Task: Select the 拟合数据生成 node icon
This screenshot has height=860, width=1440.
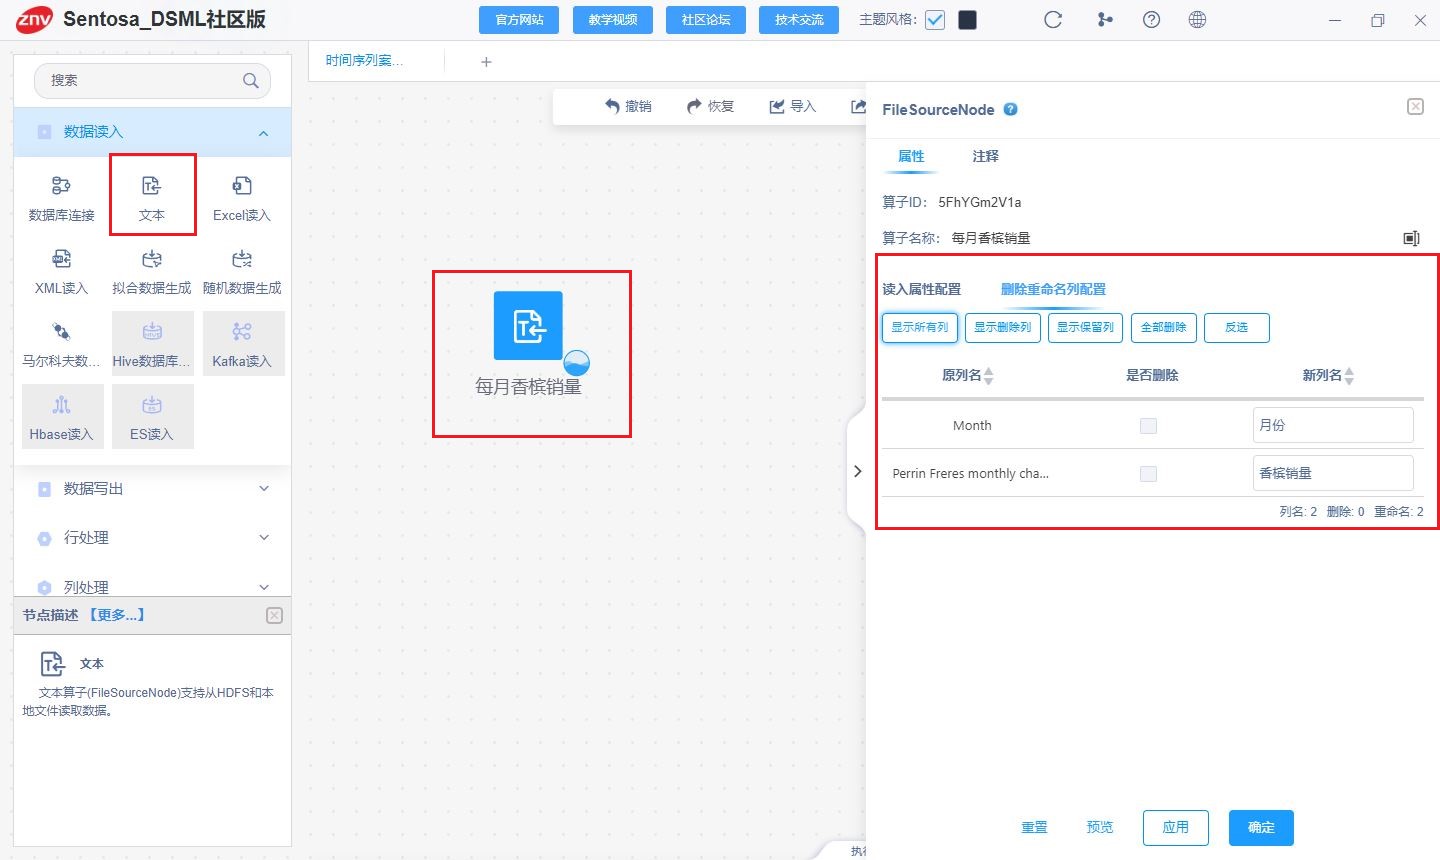Action: [x=152, y=259]
